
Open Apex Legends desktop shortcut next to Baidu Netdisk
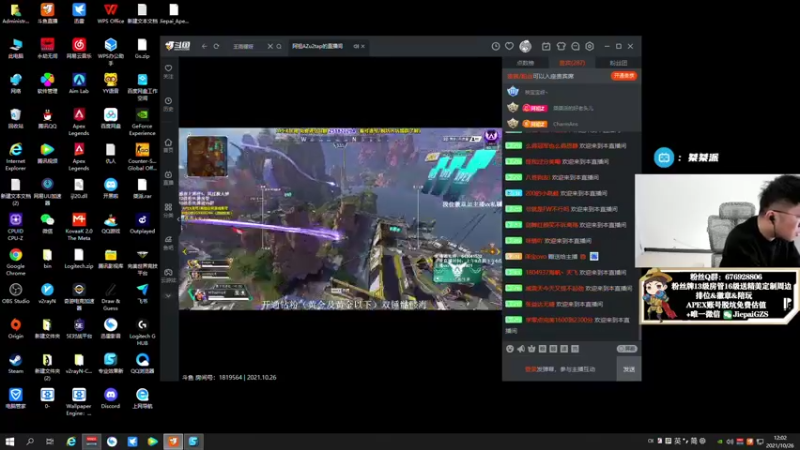click(x=79, y=121)
